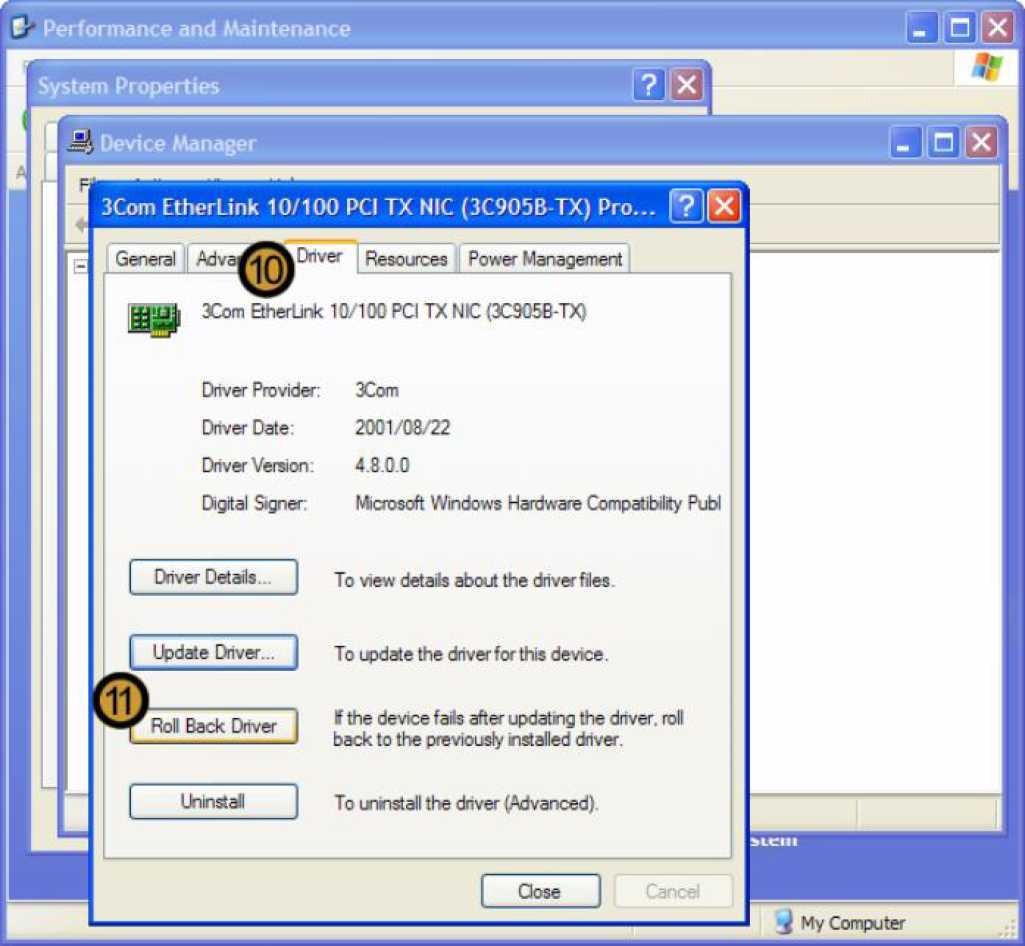Click the Close button at dialog bottom

pos(540,891)
